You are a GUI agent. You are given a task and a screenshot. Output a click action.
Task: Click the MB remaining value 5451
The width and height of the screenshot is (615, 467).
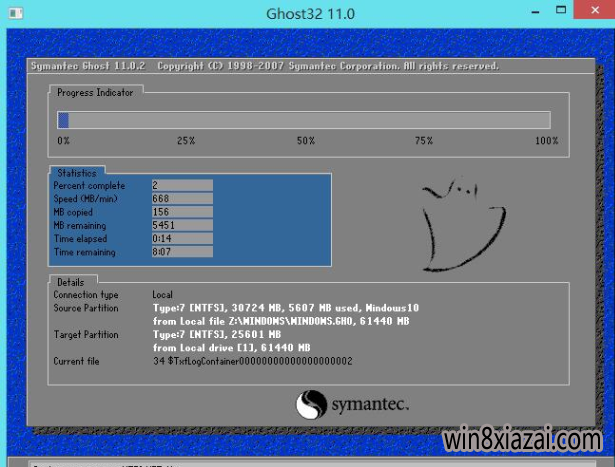[x=182, y=225]
